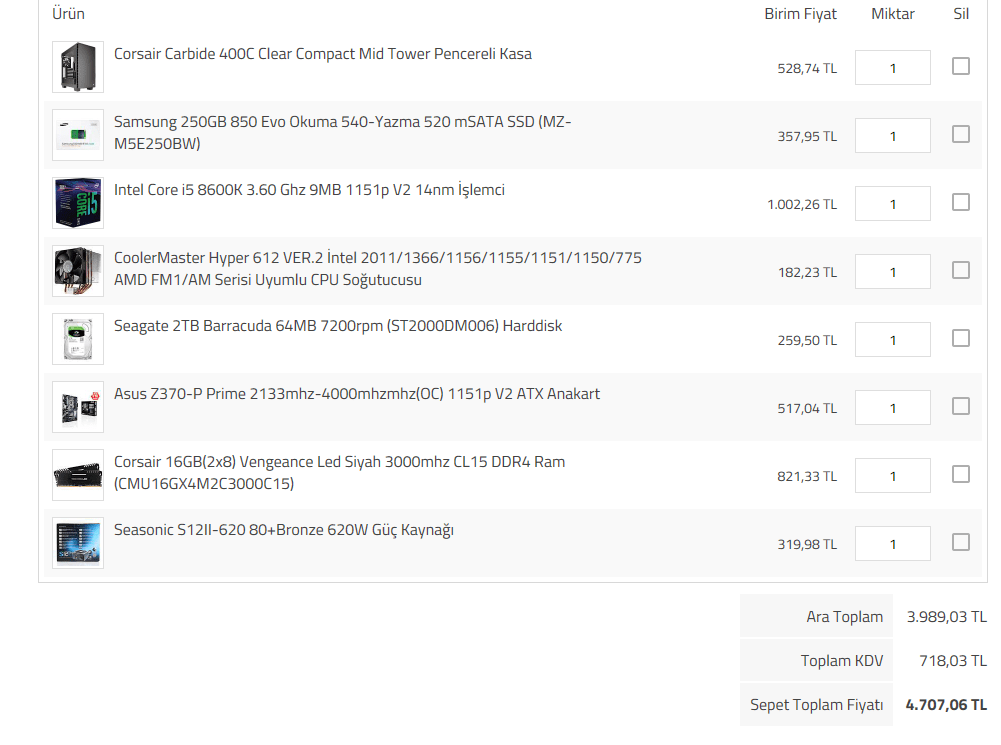This screenshot has height=745, width=1001.
Task: Select delete checkbox for Seagate 2TB Barracuda
Action: (x=961, y=338)
